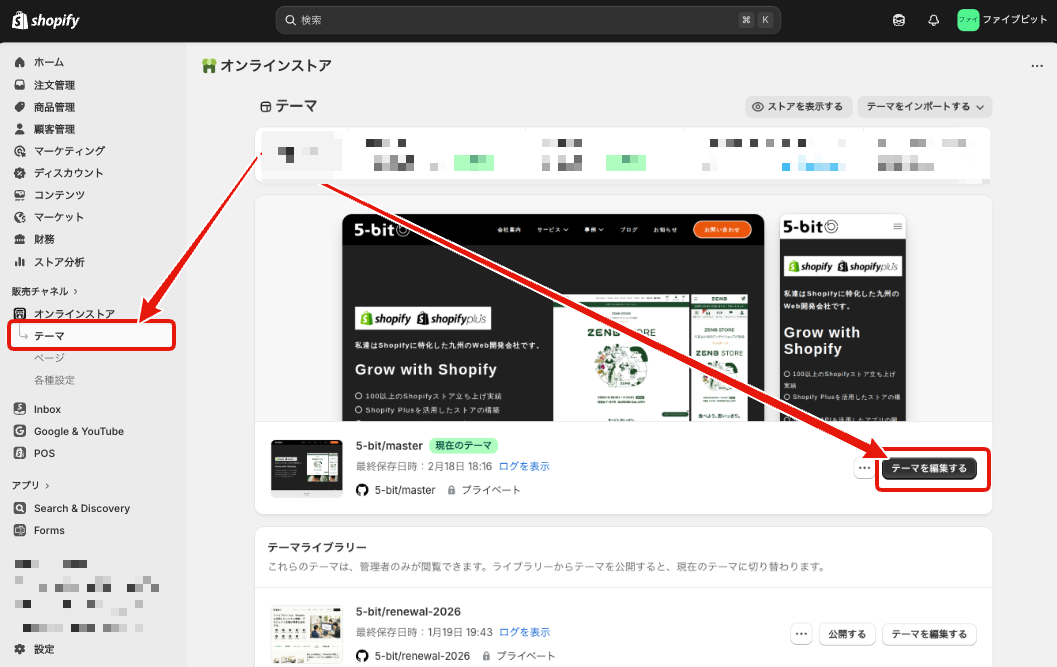
Task: Click the 財務 finances icon
Action: [x=20, y=238]
